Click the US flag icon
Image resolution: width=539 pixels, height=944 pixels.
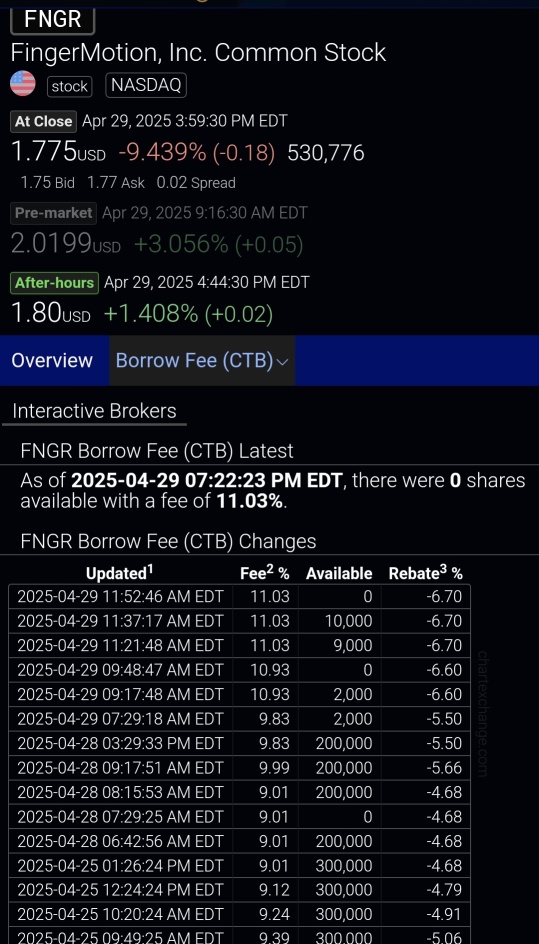[23, 84]
